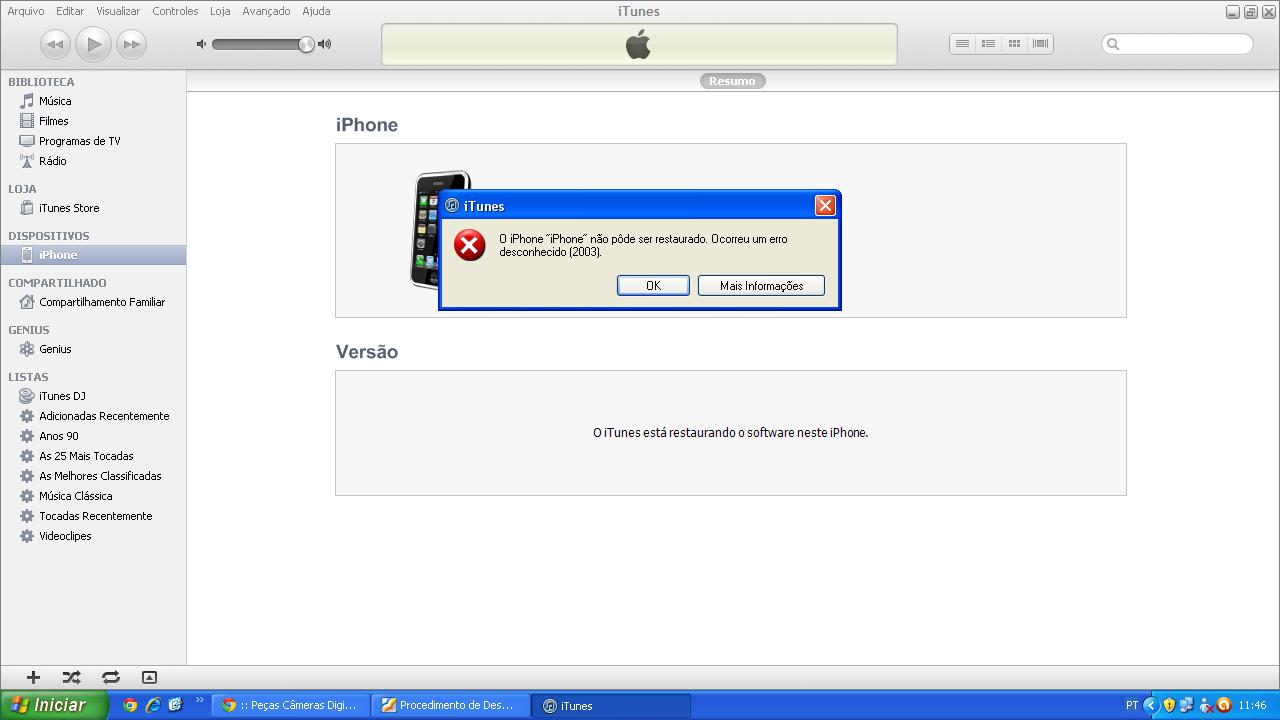
Task: Click the Iniciar start button
Action: tap(54, 705)
